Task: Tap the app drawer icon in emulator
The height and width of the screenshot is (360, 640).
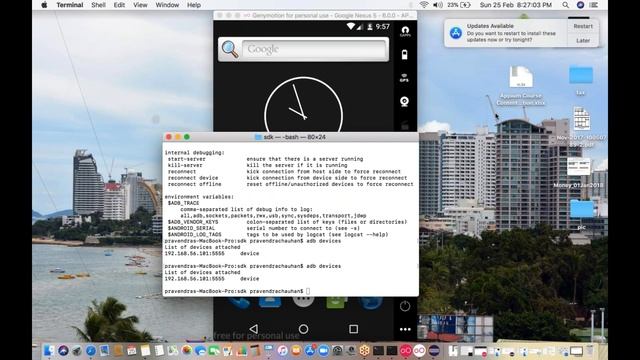Action: click(303, 301)
